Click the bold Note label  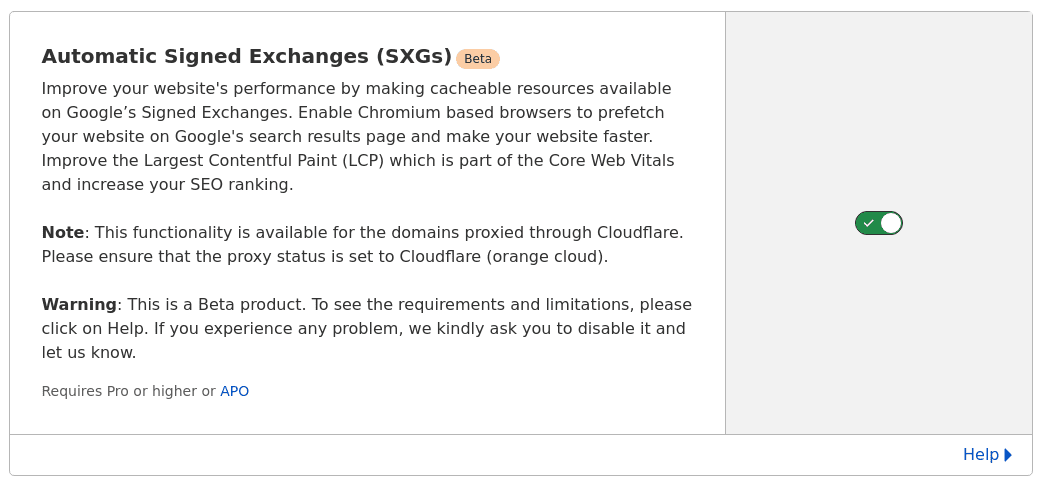62,233
